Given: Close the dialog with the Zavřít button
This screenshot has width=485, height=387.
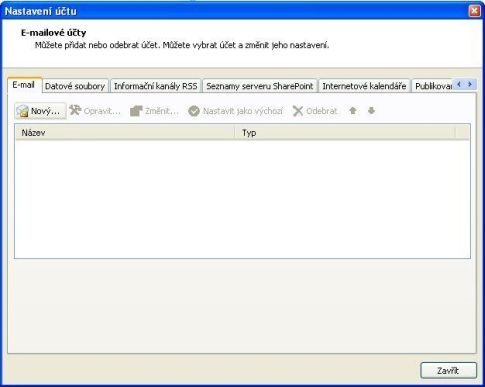Looking at the screenshot, I should click(x=448, y=370).
